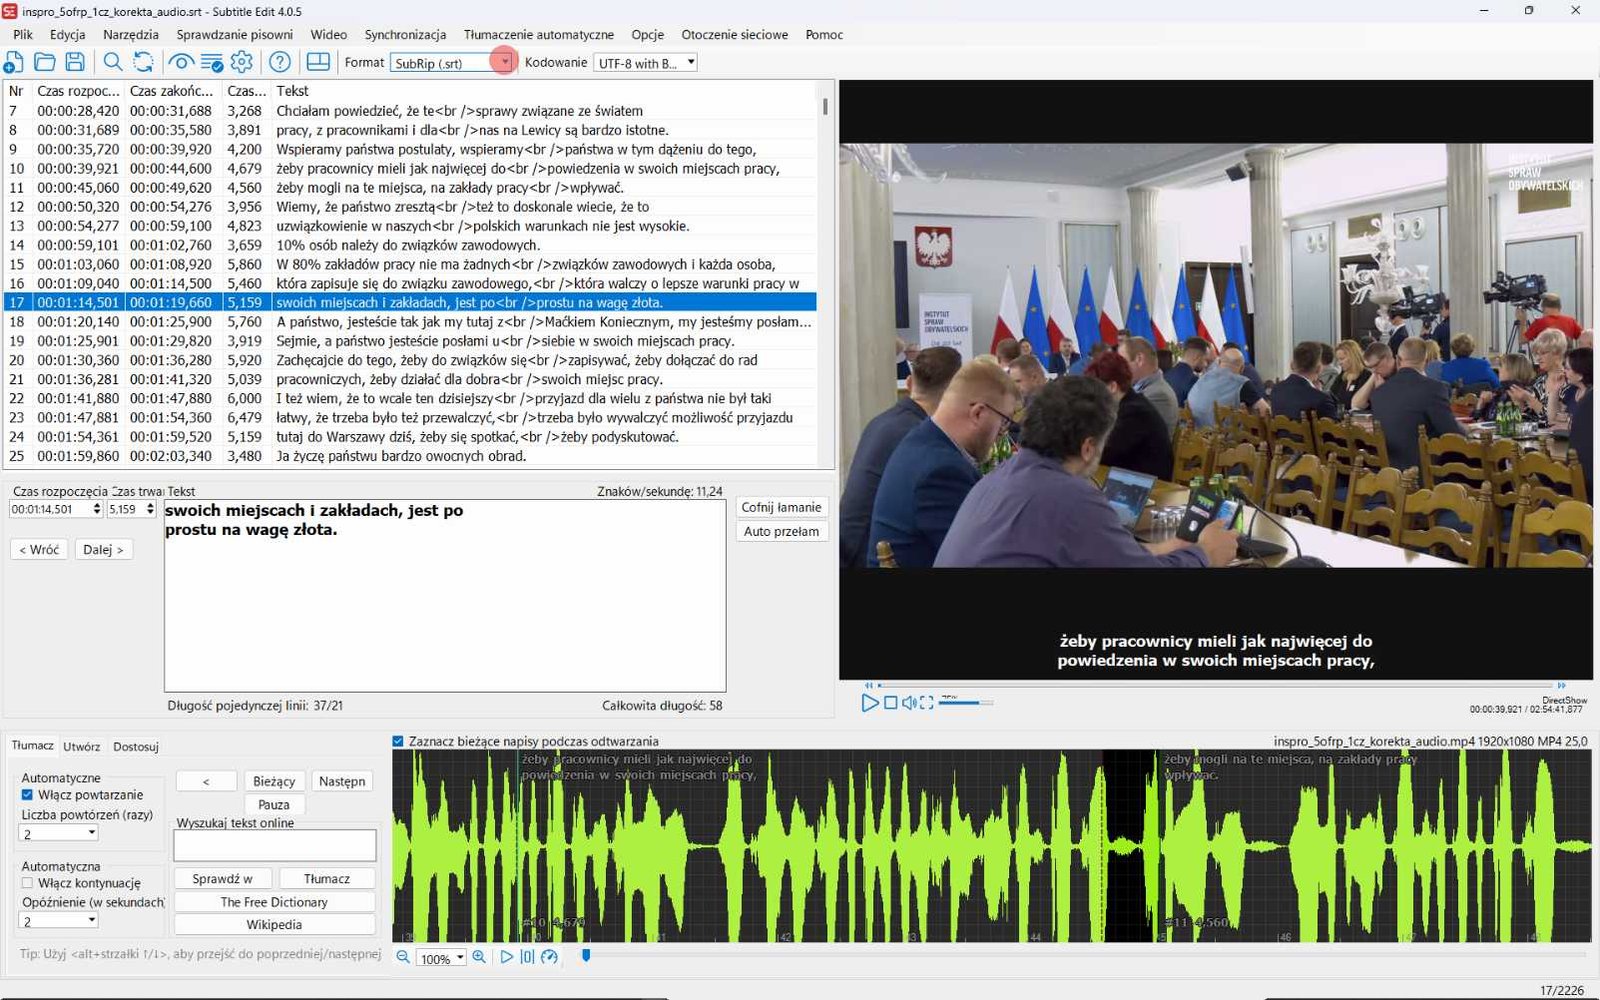Toggle video fullscreen icon
The height and width of the screenshot is (1000, 1600).
coord(927,703)
